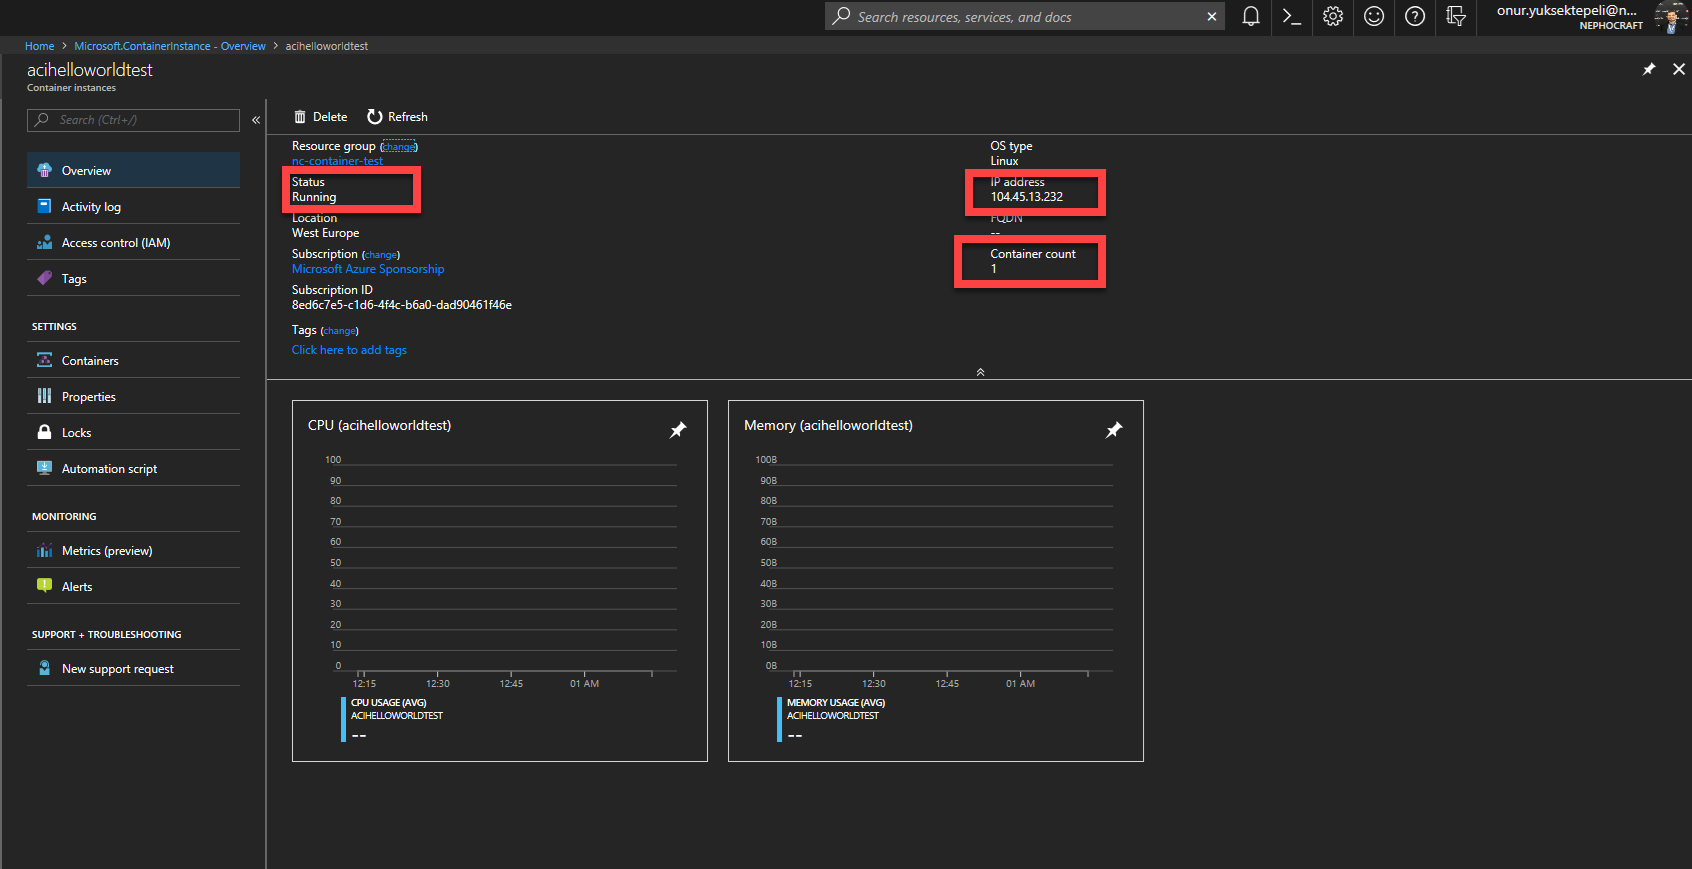
Task: Open the Memory (acihelloworldtest) chart
Action: pyautogui.click(x=936, y=581)
